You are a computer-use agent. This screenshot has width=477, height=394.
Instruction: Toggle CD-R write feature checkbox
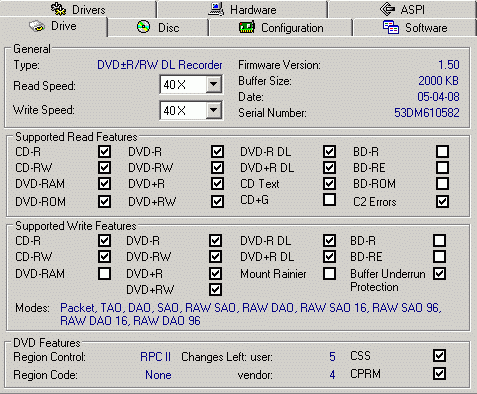pyautogui.click(x=104, y=241)
